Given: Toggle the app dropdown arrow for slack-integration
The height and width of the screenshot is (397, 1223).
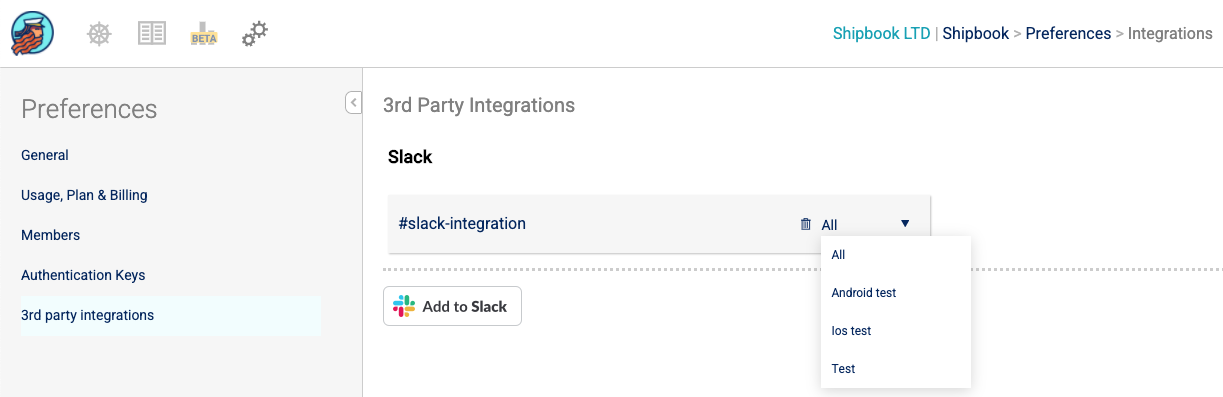Looking at the screenshot, I should tap(905, 224).
